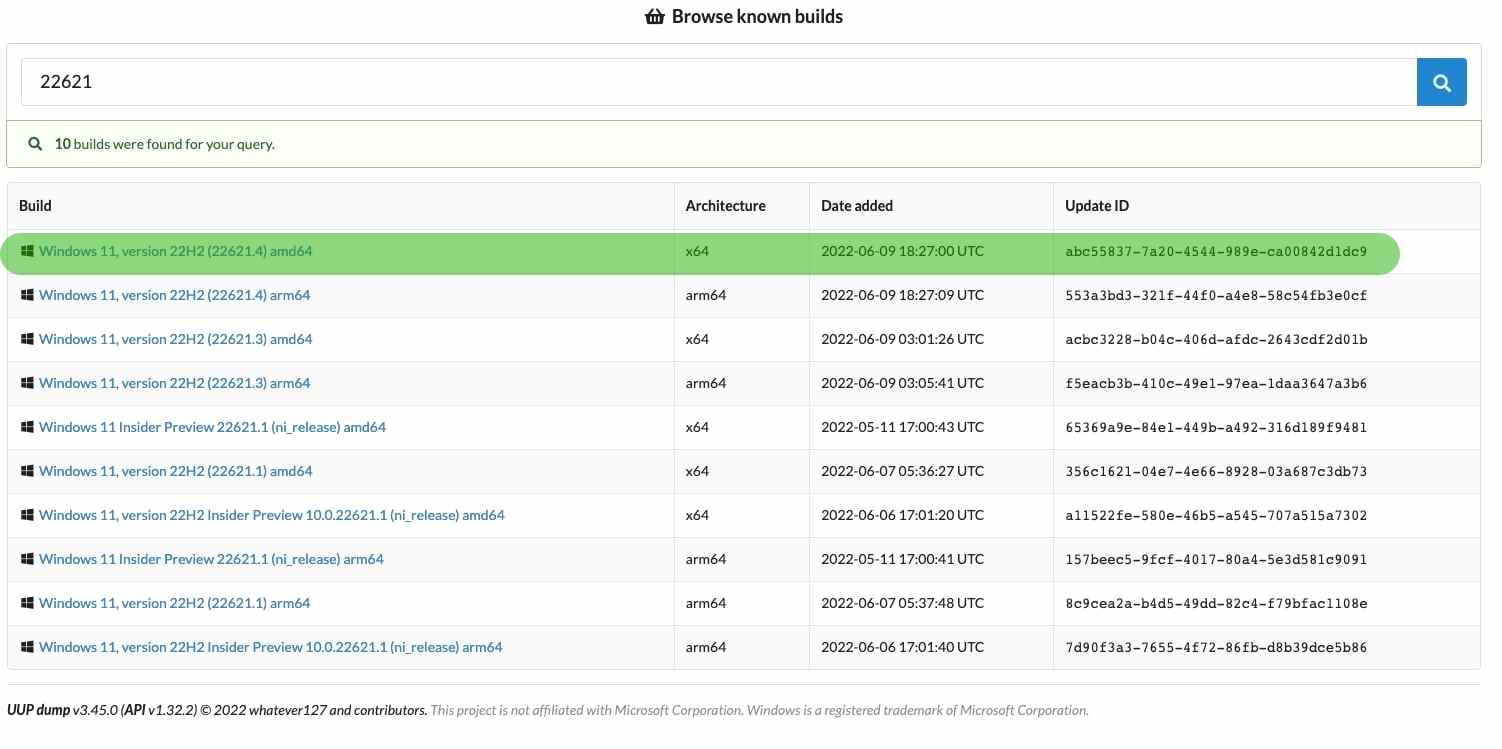
Task: Open Insider Preview 22621.1 (ni_release) amd64 build
Action: 212,427
